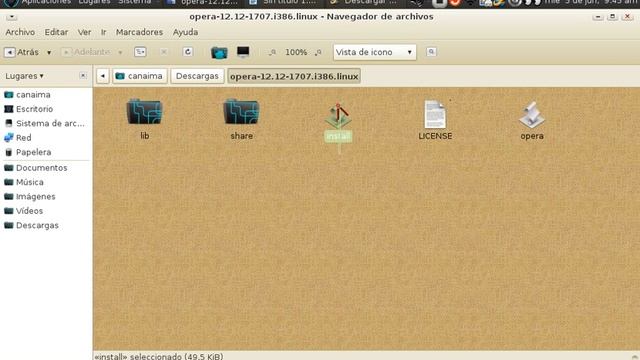The width and height of the screenshot is (640, 360).
Task: Go up to parent folder icon
Action: (x=140, y=52)
